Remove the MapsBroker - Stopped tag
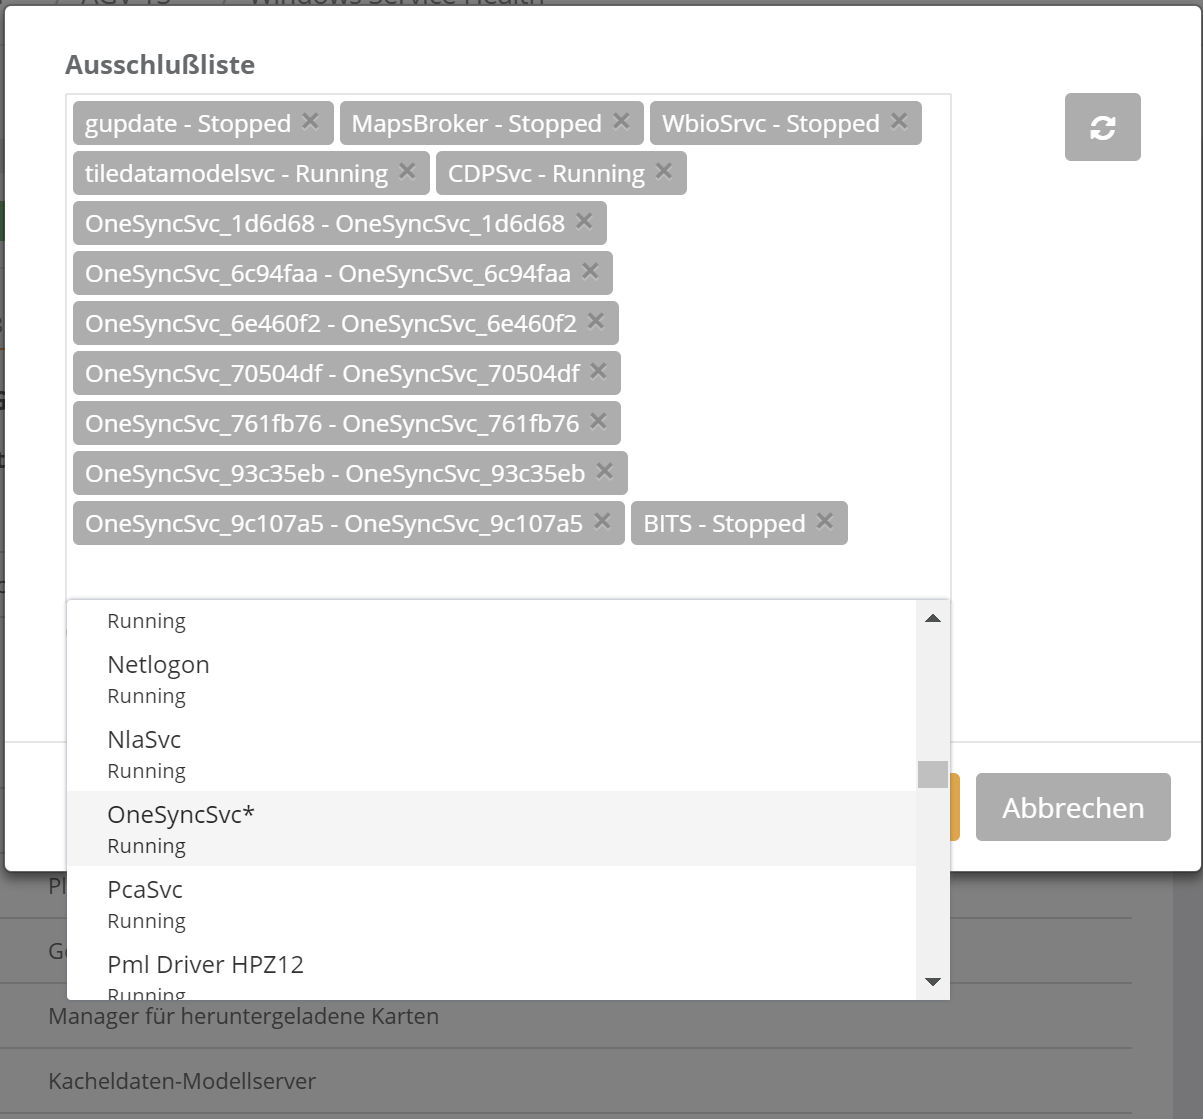The height and width of the screenshot is (1119, 1203). (621, 121)
